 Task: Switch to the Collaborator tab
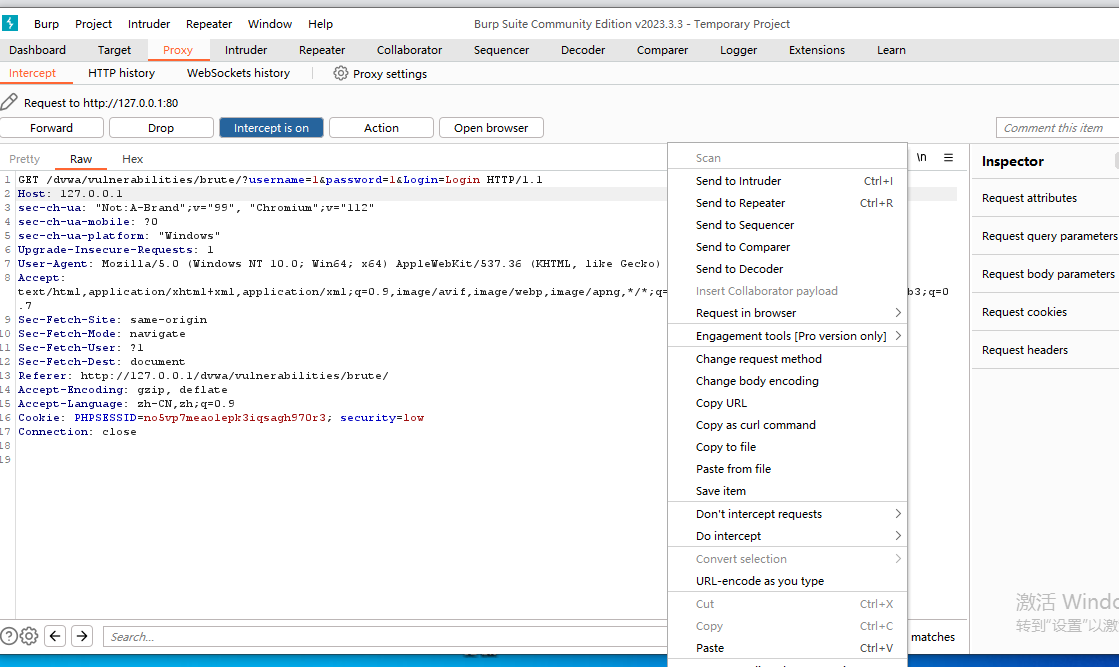click(x=410, y=50)
